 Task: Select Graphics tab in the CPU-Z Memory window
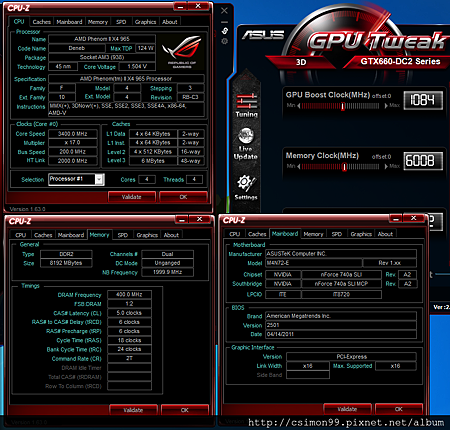[147, 235]
